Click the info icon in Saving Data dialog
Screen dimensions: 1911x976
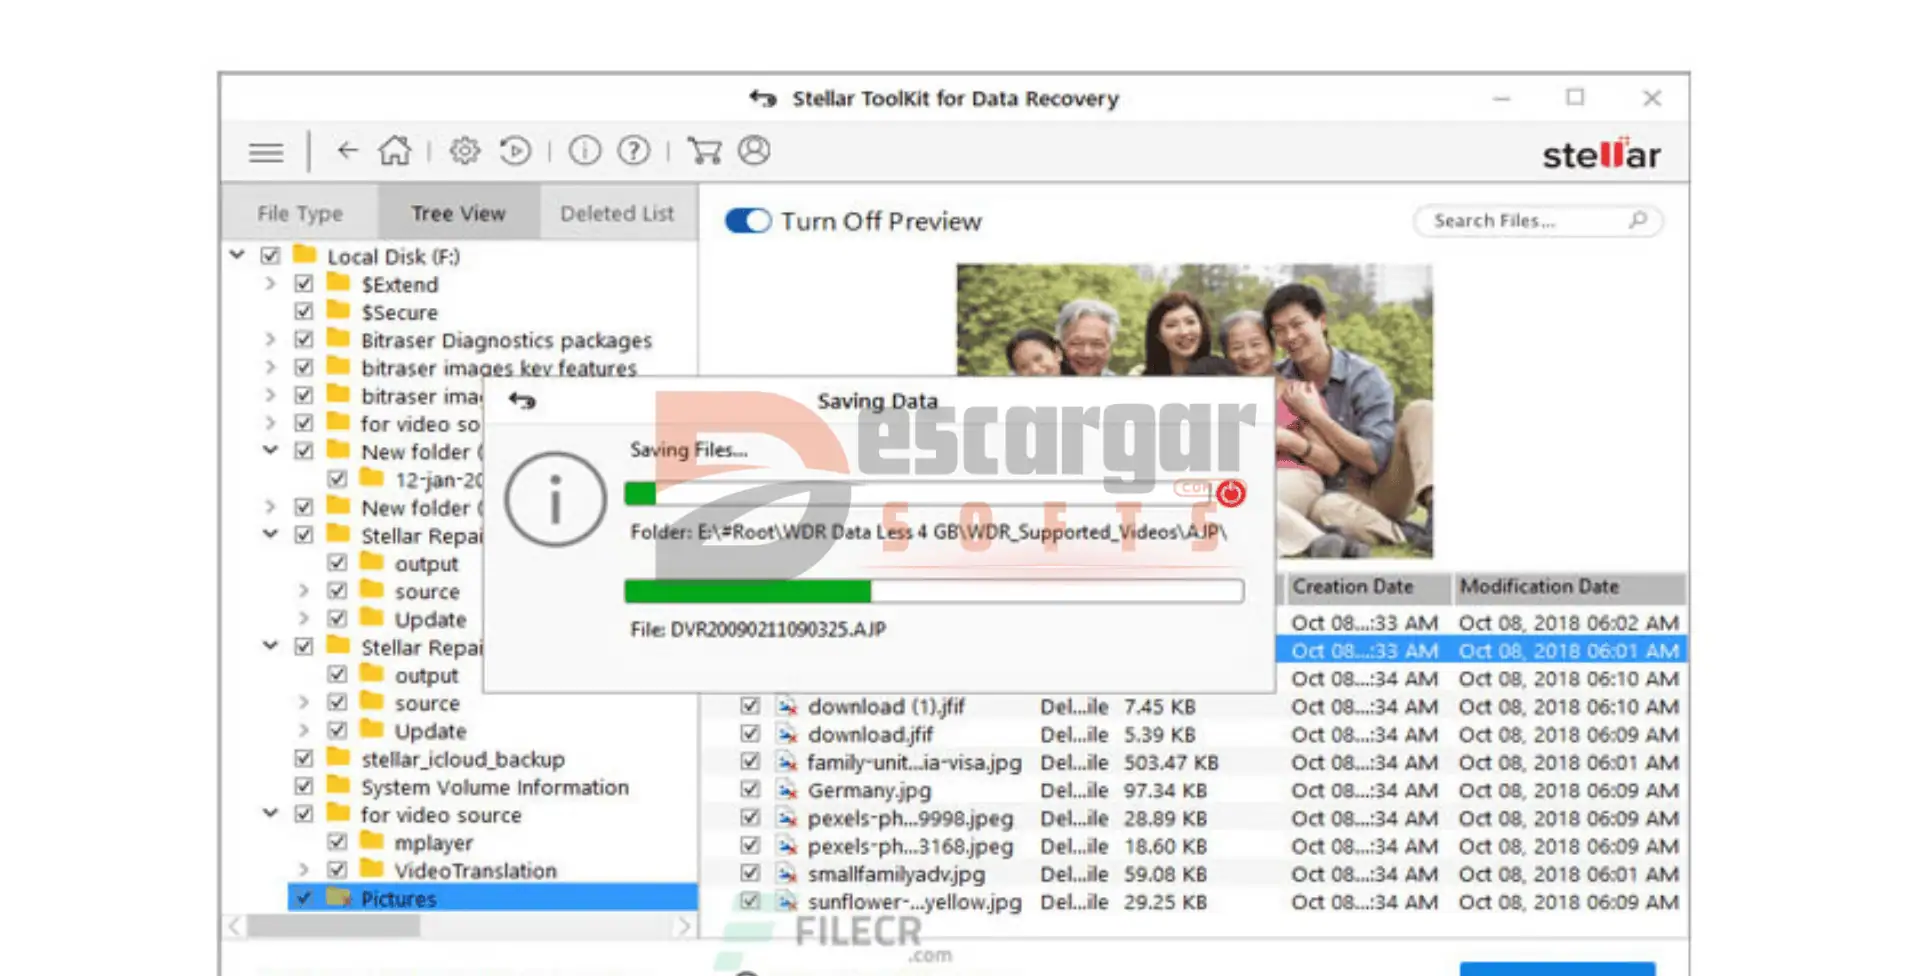click(555, 499)
